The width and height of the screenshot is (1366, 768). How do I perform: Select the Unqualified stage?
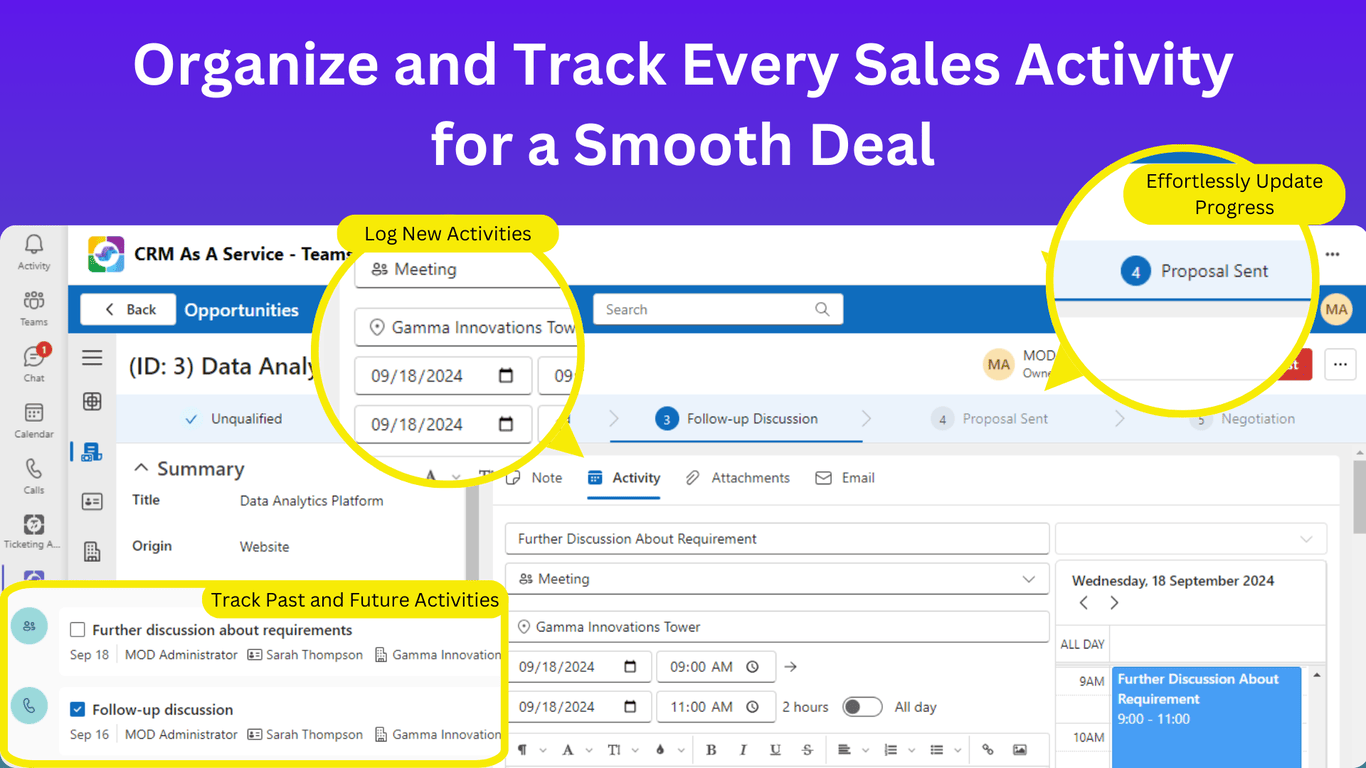234,419
